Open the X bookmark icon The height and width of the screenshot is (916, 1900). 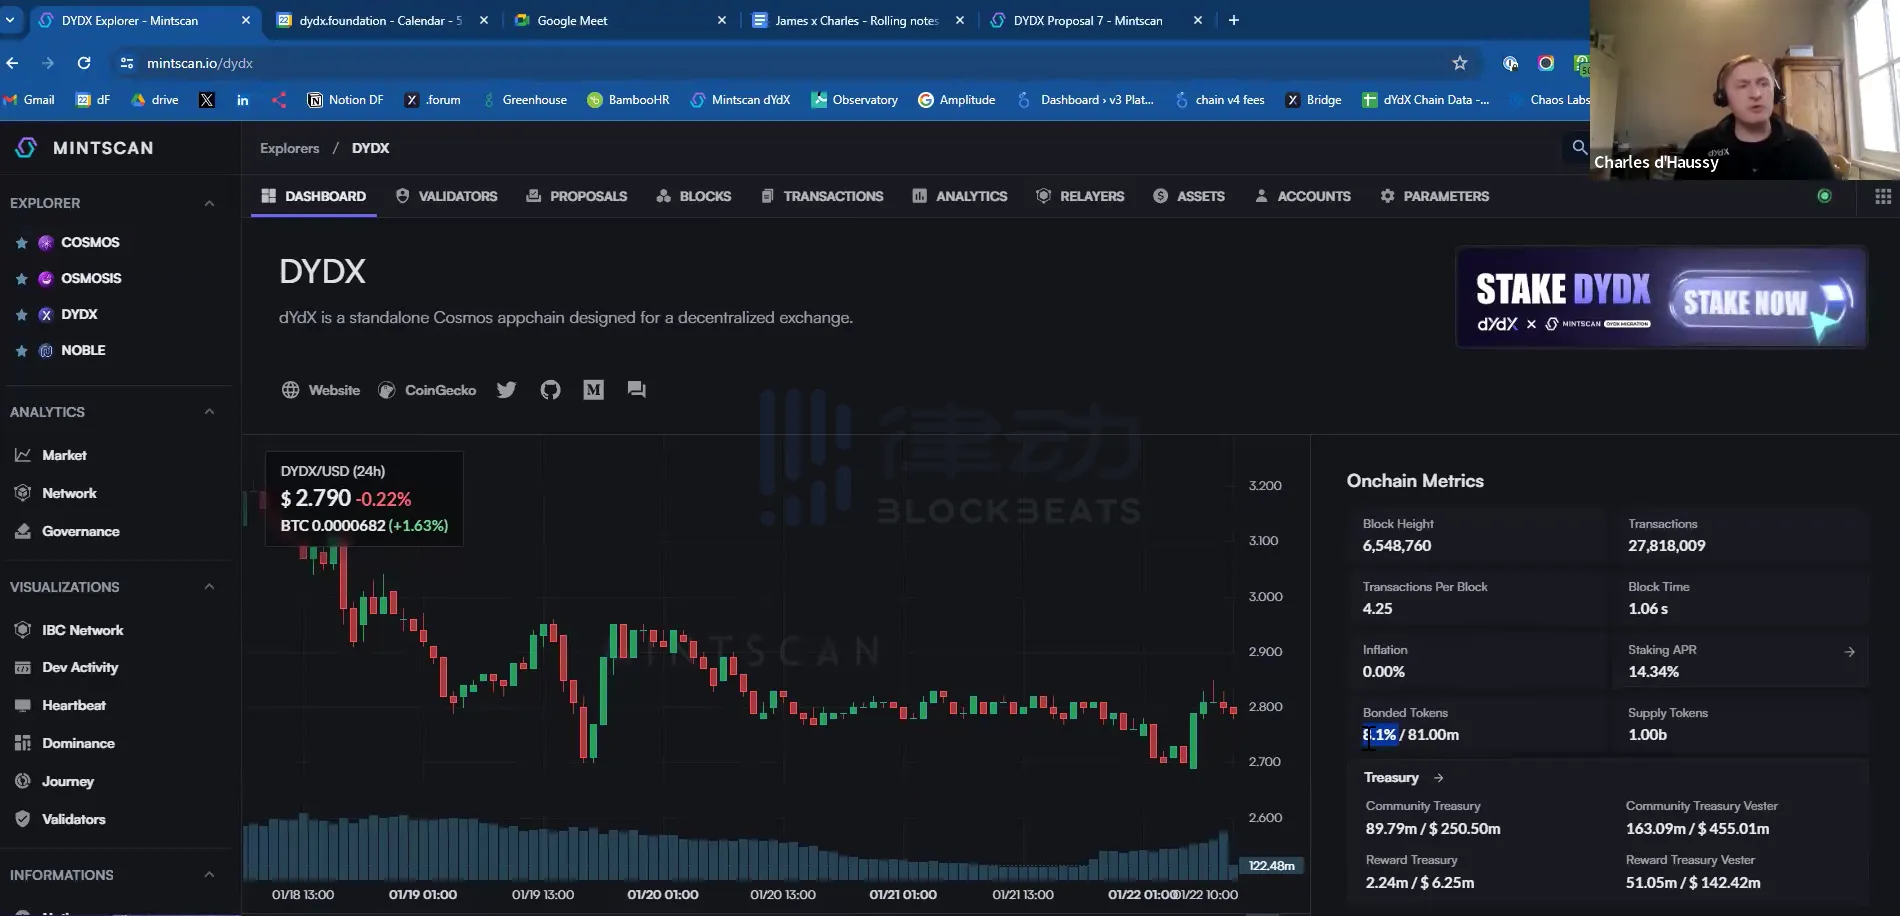pos(207,100)
